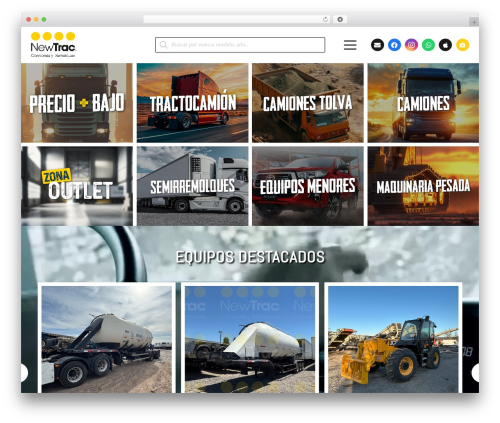Viewport: 500px width, 423px height.
Task: Click the Equipos Destacados heading
Action: pyautogui.click(x=250, y=257)
